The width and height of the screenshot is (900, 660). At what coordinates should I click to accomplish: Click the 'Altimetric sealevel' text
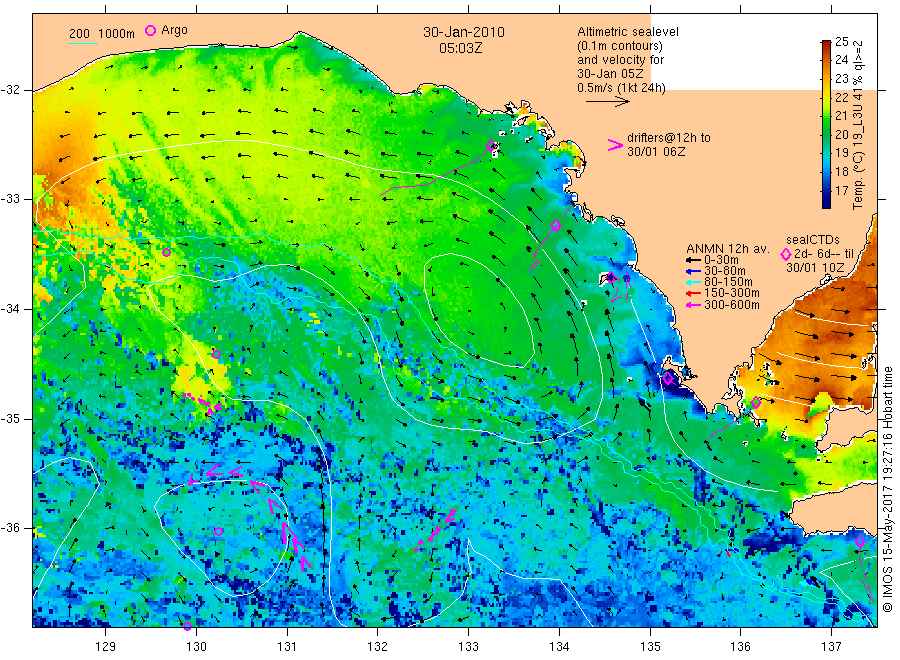pyautogui.click(x=628, y=32)
